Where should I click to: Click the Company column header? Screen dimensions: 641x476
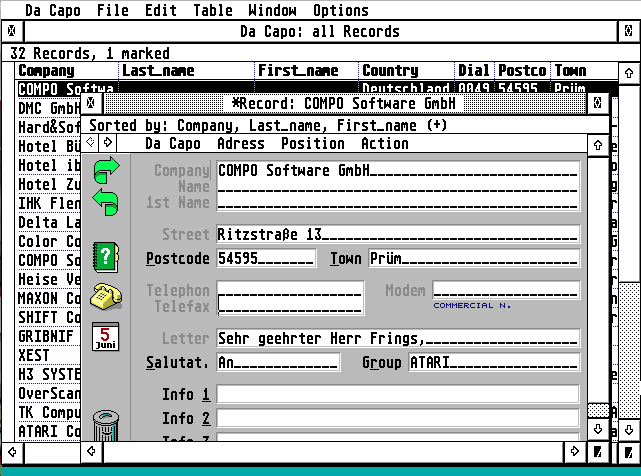coord(67,71)
